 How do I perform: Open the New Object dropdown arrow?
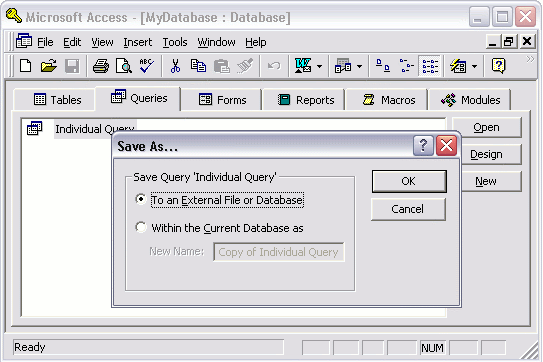click(474, 66)
